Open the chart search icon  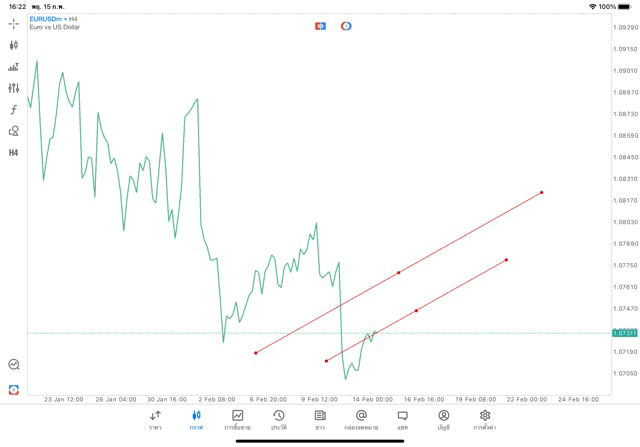pos(14,365)
